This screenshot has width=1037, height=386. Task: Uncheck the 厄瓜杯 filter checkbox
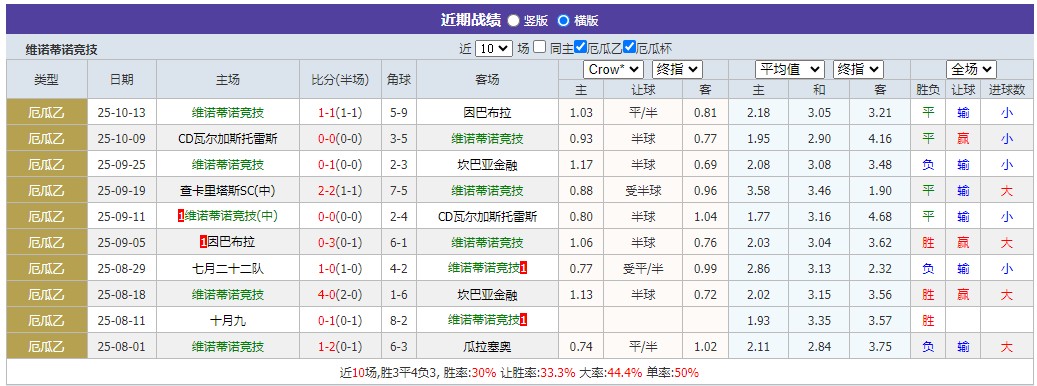click(630, 47)
